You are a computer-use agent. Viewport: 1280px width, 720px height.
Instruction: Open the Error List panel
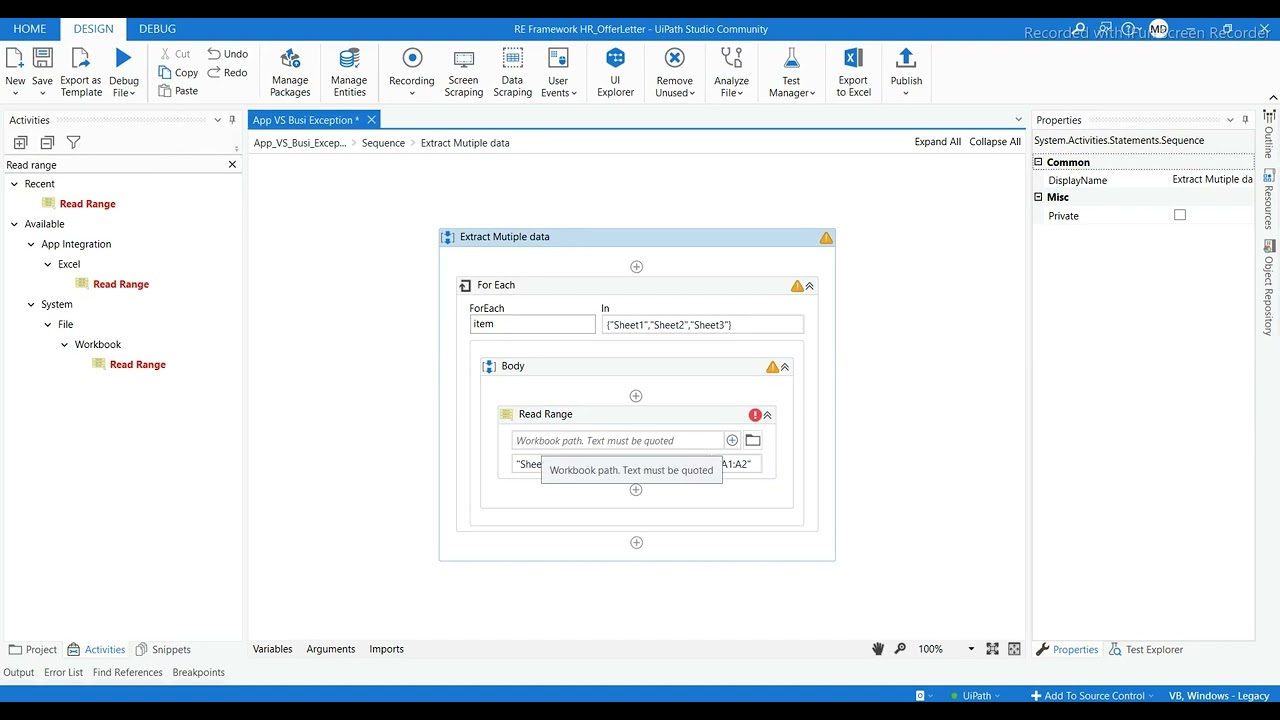tap(63, 672)
